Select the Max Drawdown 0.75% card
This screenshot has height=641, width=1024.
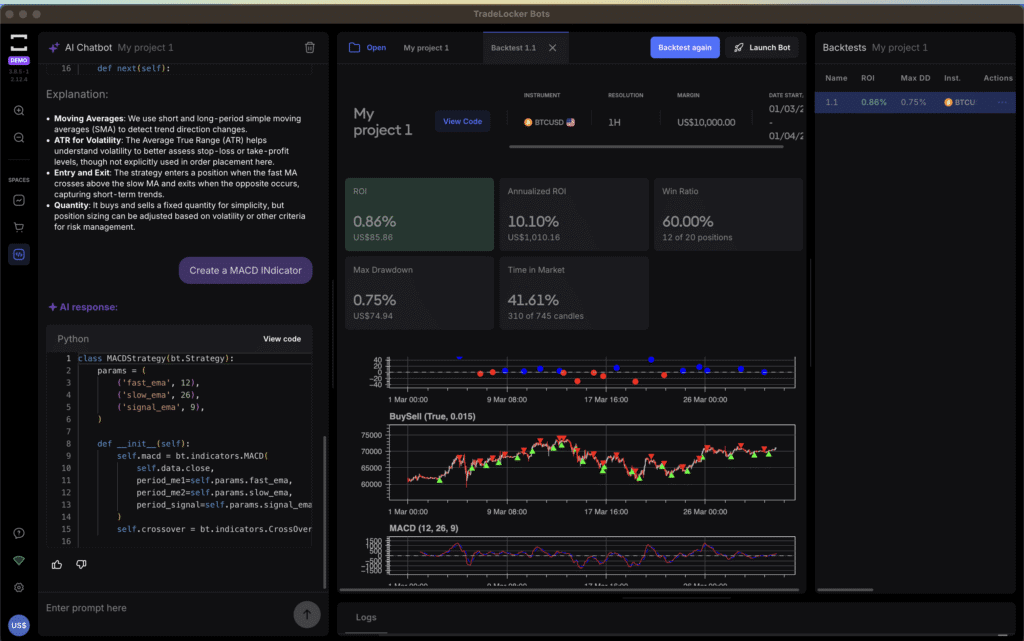click(419, 293)
